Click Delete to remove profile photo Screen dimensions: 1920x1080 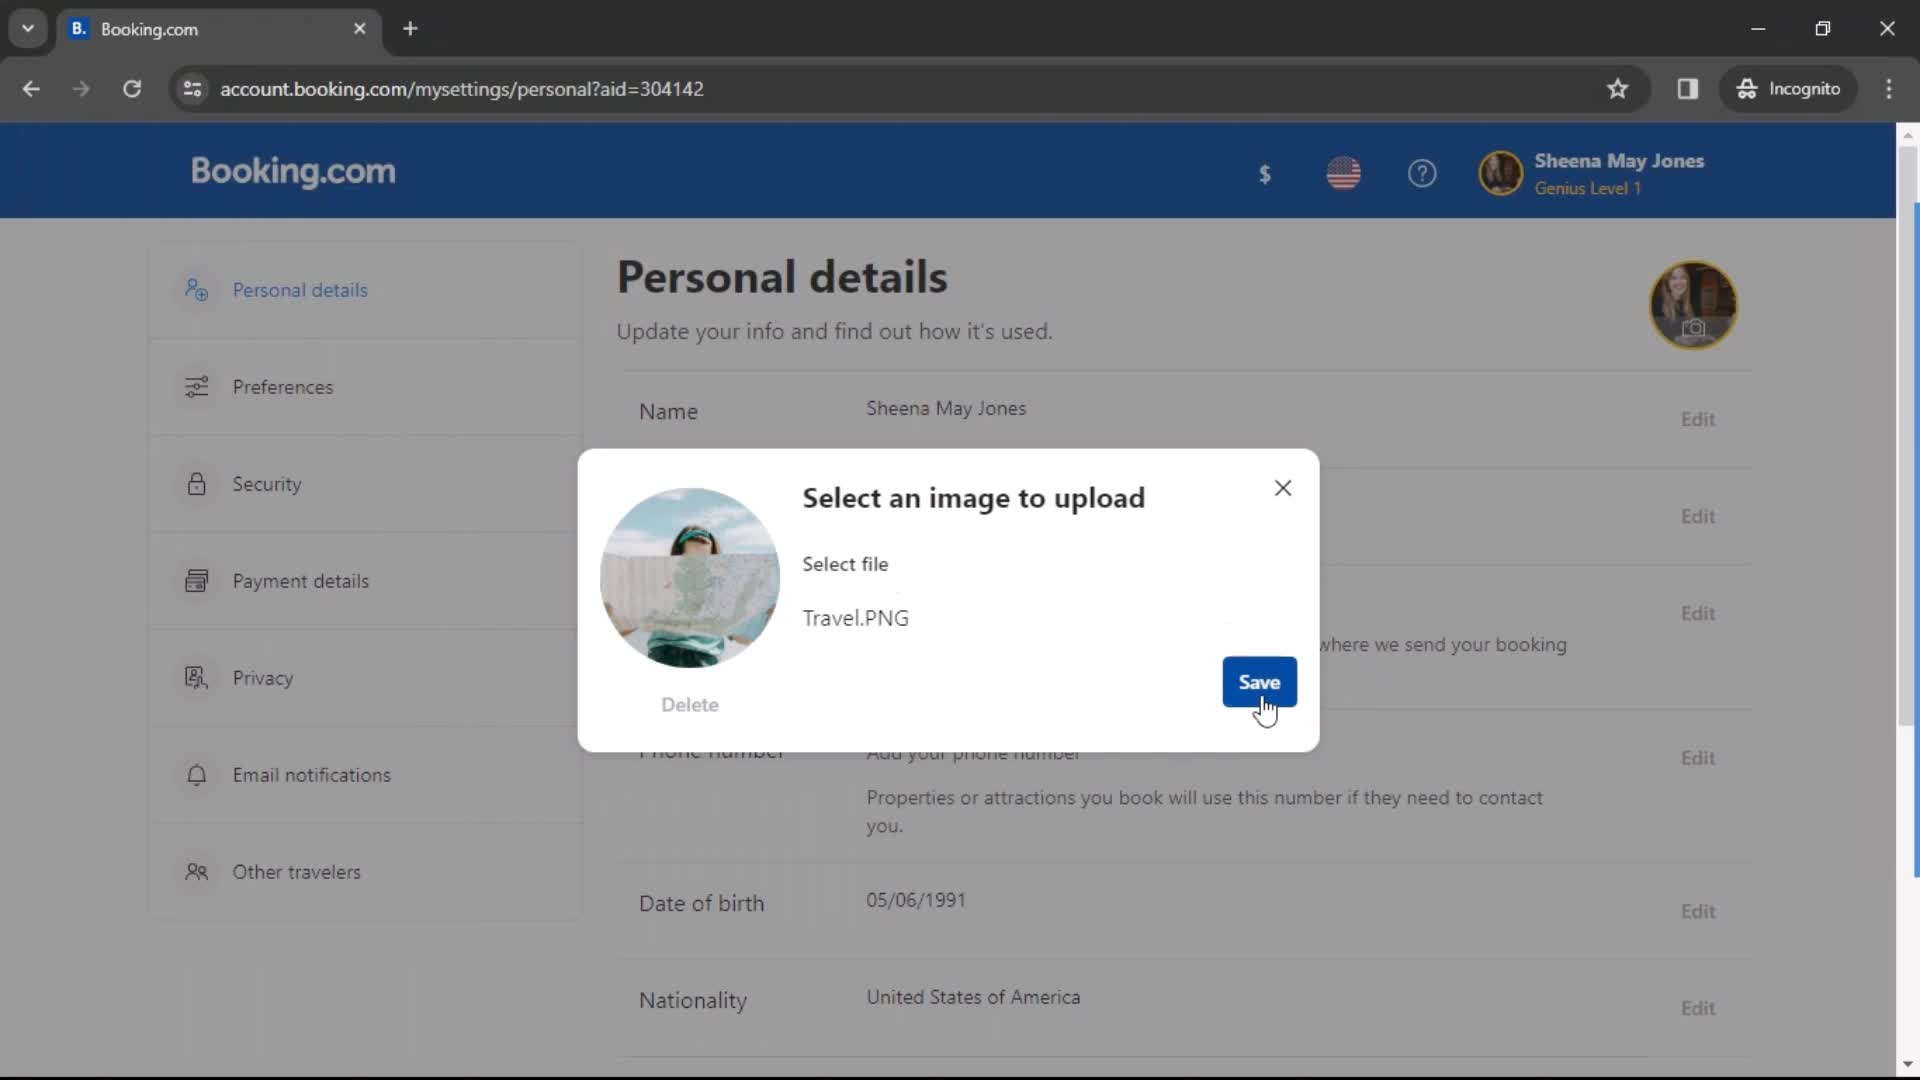coord(690,703)
